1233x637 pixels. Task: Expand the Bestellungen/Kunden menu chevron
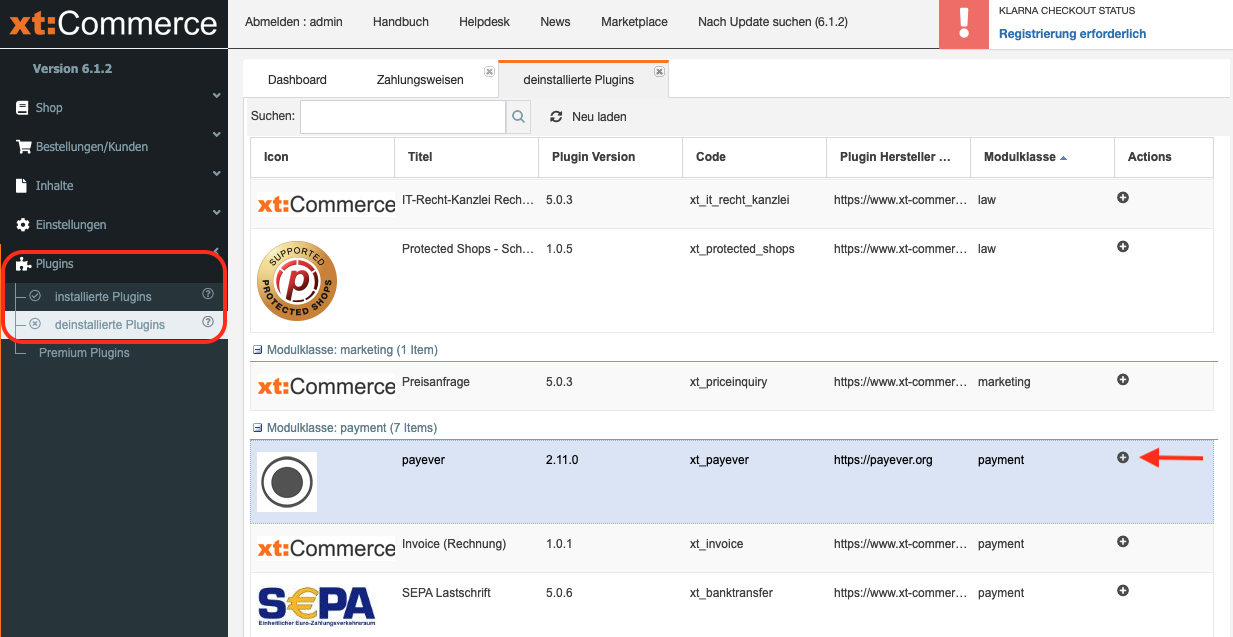[x=216, y=134]
